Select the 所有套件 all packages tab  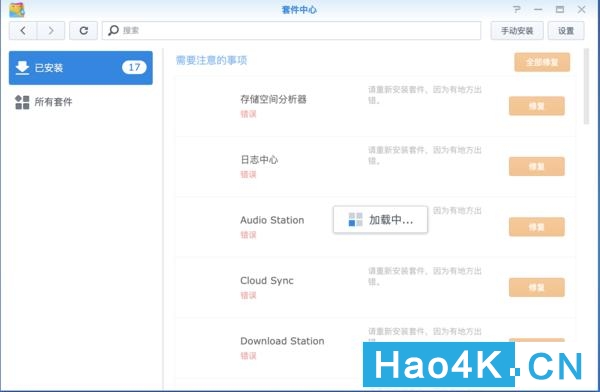(81, 102)
